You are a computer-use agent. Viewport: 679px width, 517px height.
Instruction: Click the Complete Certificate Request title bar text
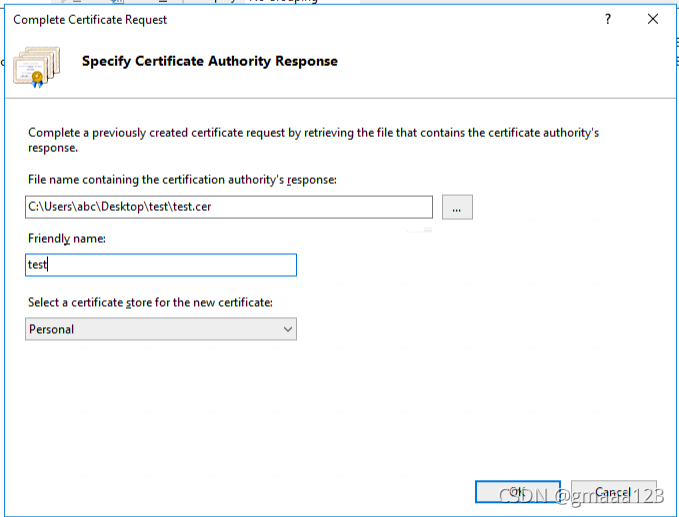coord(90,20)
